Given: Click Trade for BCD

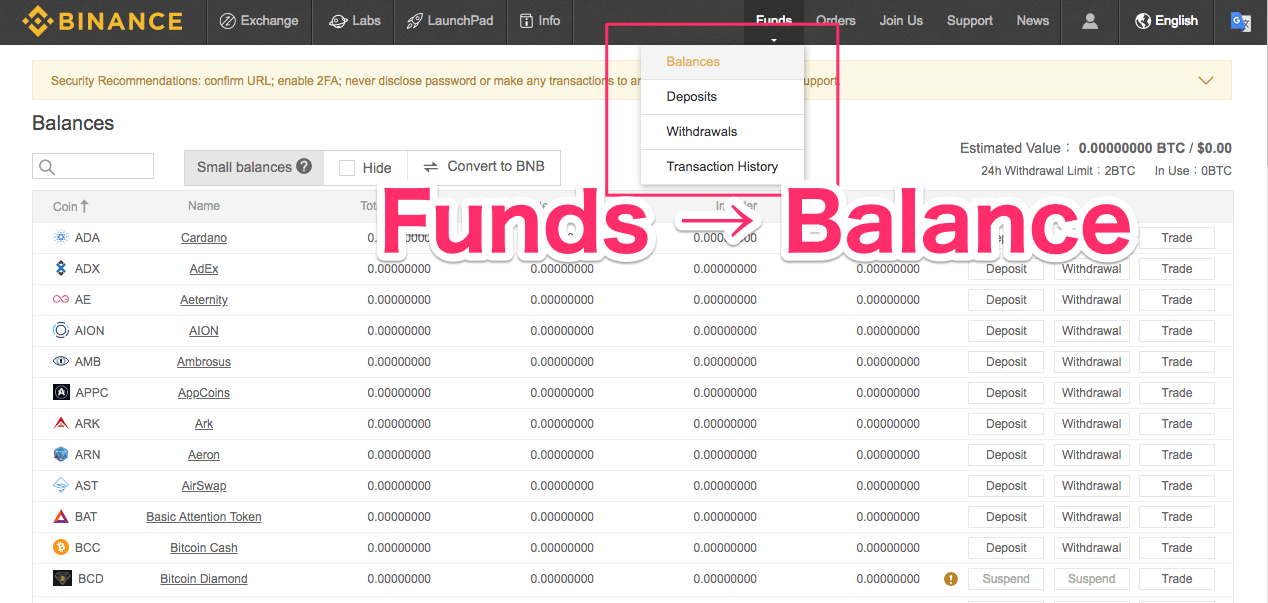Looking at the screenshot, I should point(1177,579).
